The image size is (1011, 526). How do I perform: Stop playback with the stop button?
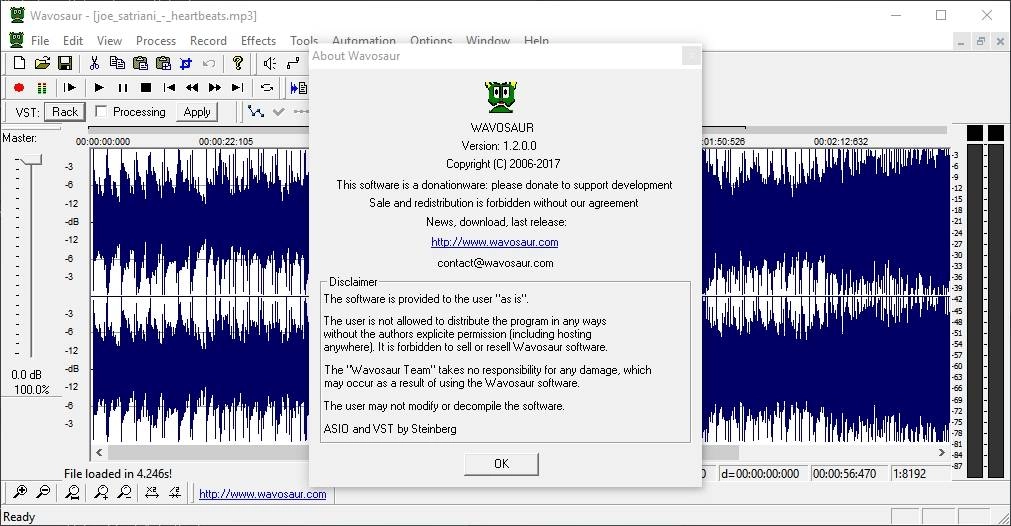click(146, 87)
